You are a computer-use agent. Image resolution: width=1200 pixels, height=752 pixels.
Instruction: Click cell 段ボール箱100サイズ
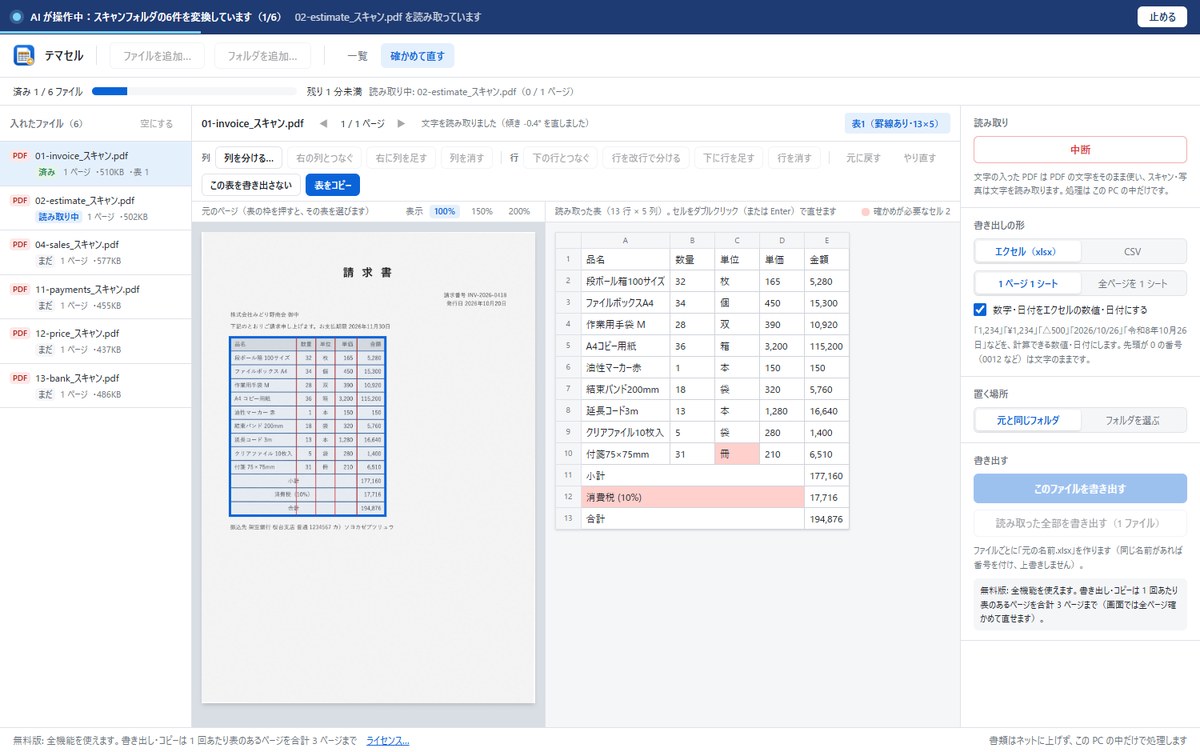(x=625, y=281)
